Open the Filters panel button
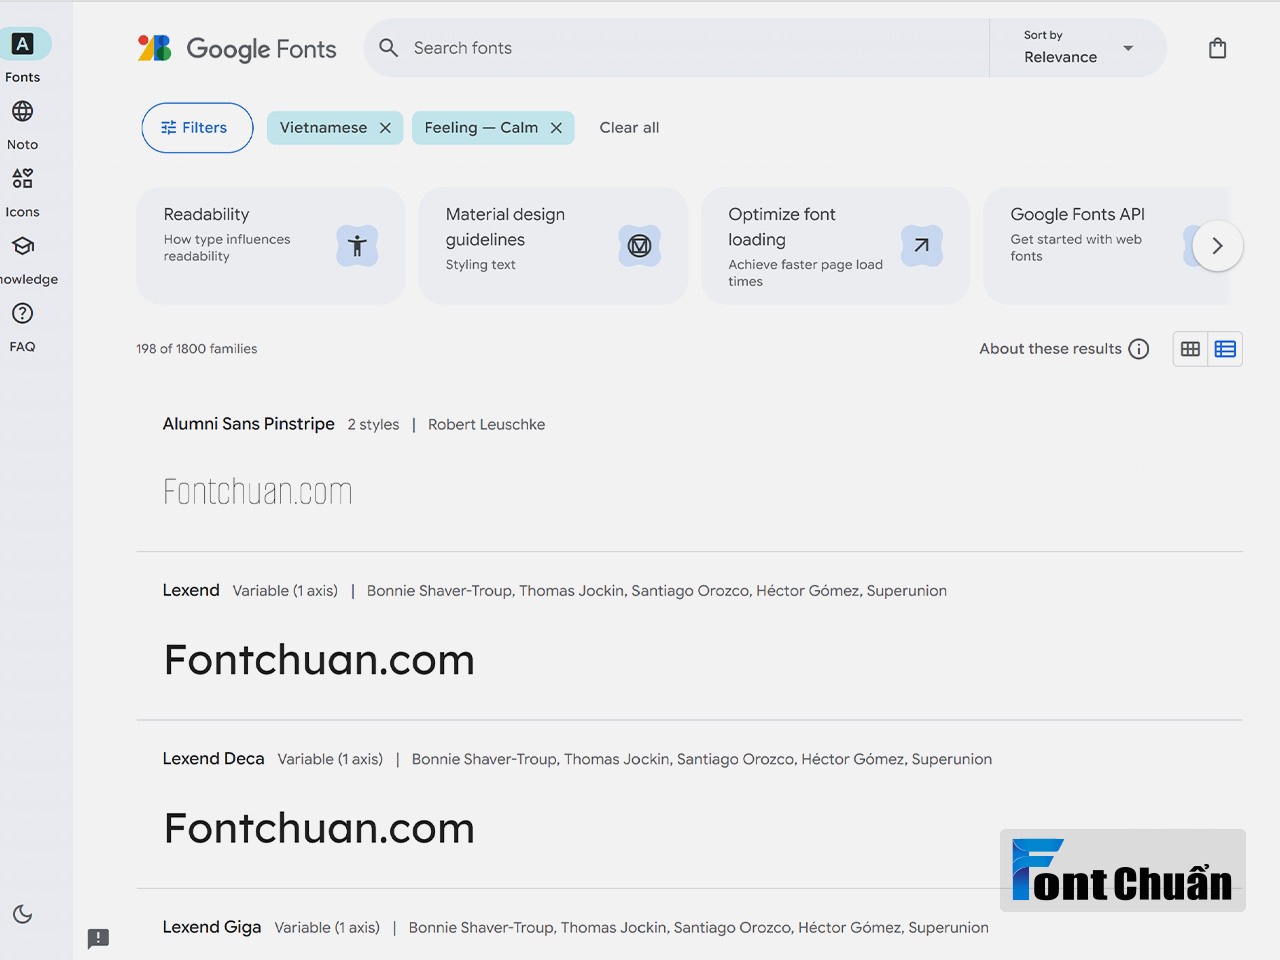1280x960 pixels. coord(197,128)
